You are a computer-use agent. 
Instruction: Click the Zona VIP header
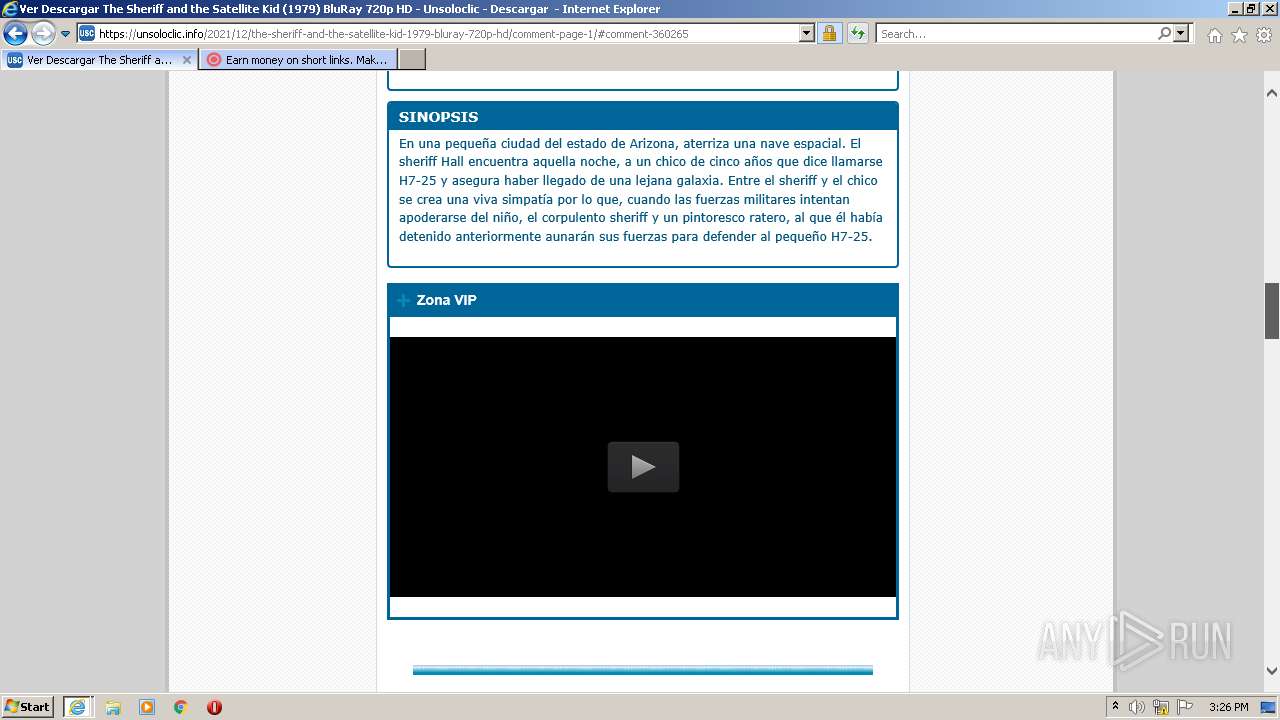click(643, 300)
